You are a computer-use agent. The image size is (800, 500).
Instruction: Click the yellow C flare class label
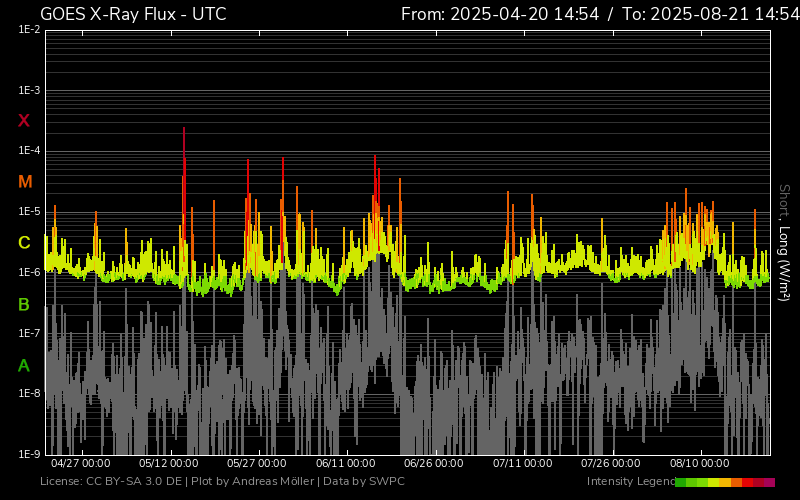[24, 243]
